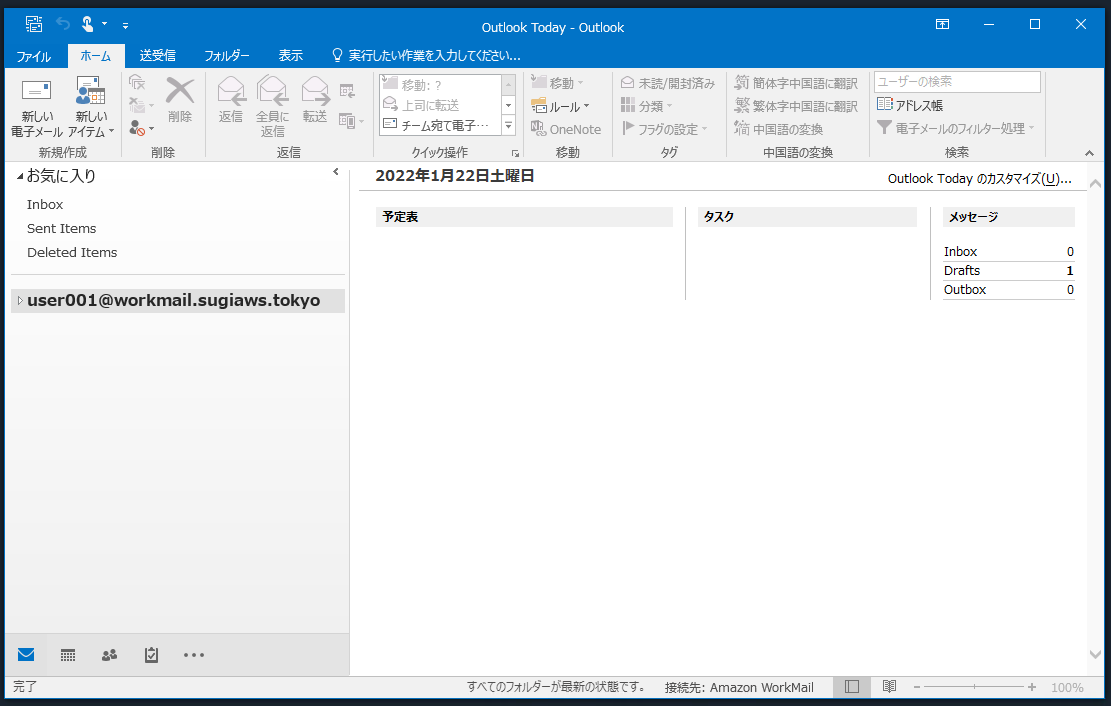Collapse the ribbon with the chevron
1111x706 pixels.
(x=1089, y=153)
